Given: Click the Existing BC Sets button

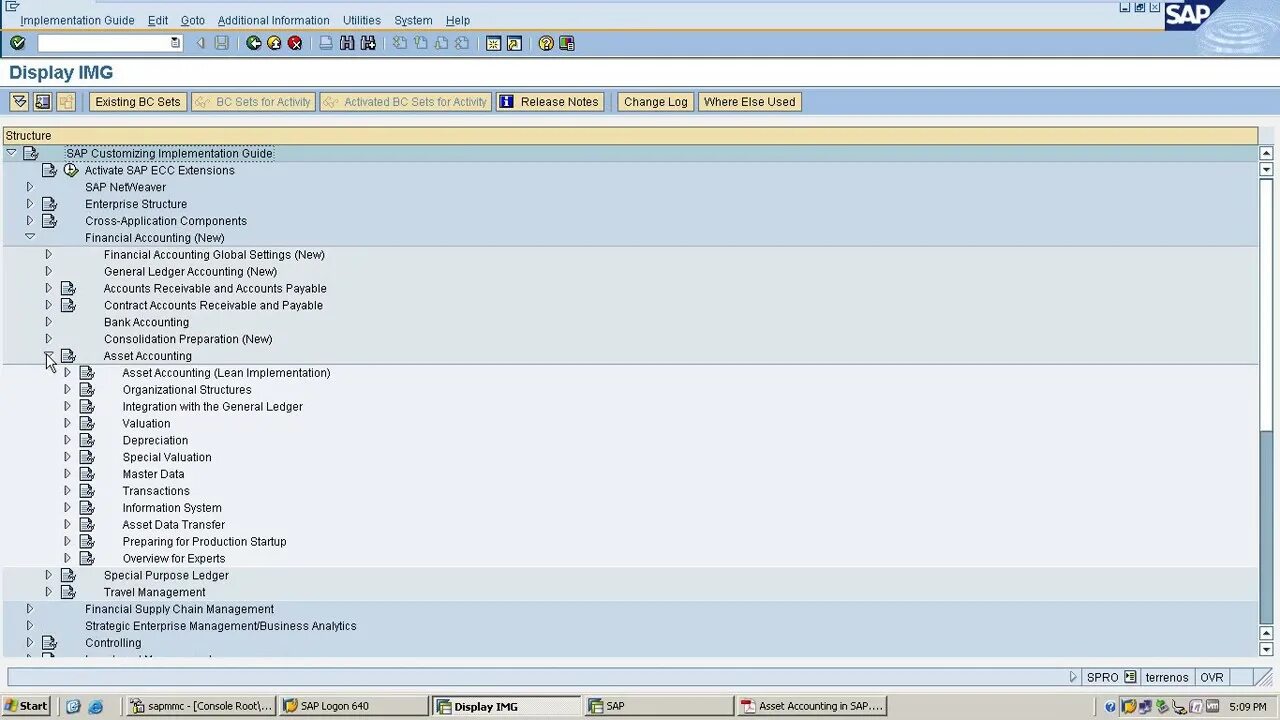Looking at the screenshot, I should (138, 102).
